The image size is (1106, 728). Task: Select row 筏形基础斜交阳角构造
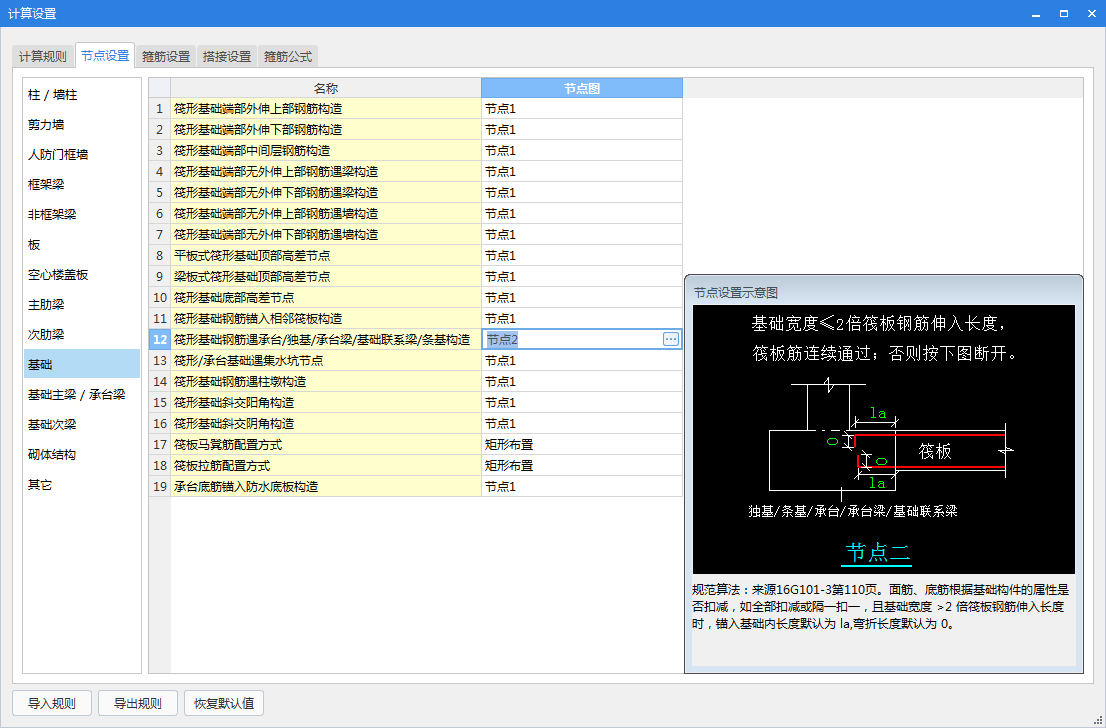pyautogui.click(x=326, y=403)
